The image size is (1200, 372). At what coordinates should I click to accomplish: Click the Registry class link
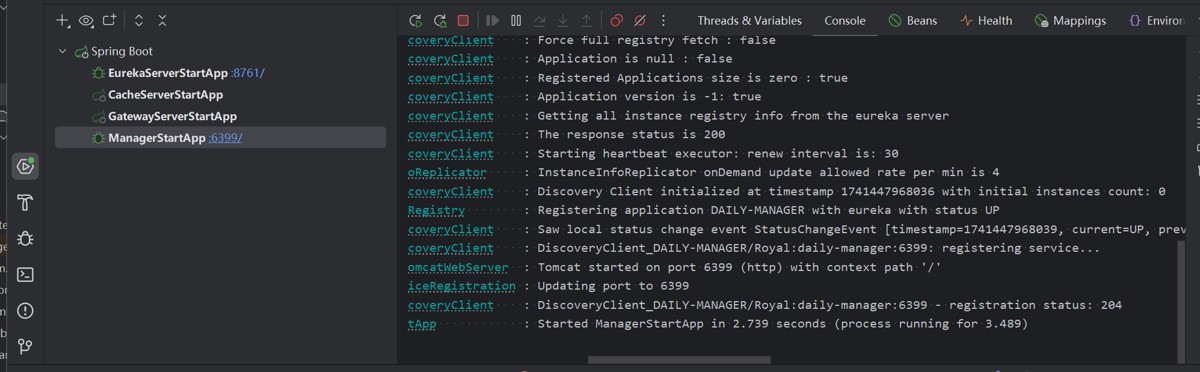pyautogui.click(x=436, y=210)
